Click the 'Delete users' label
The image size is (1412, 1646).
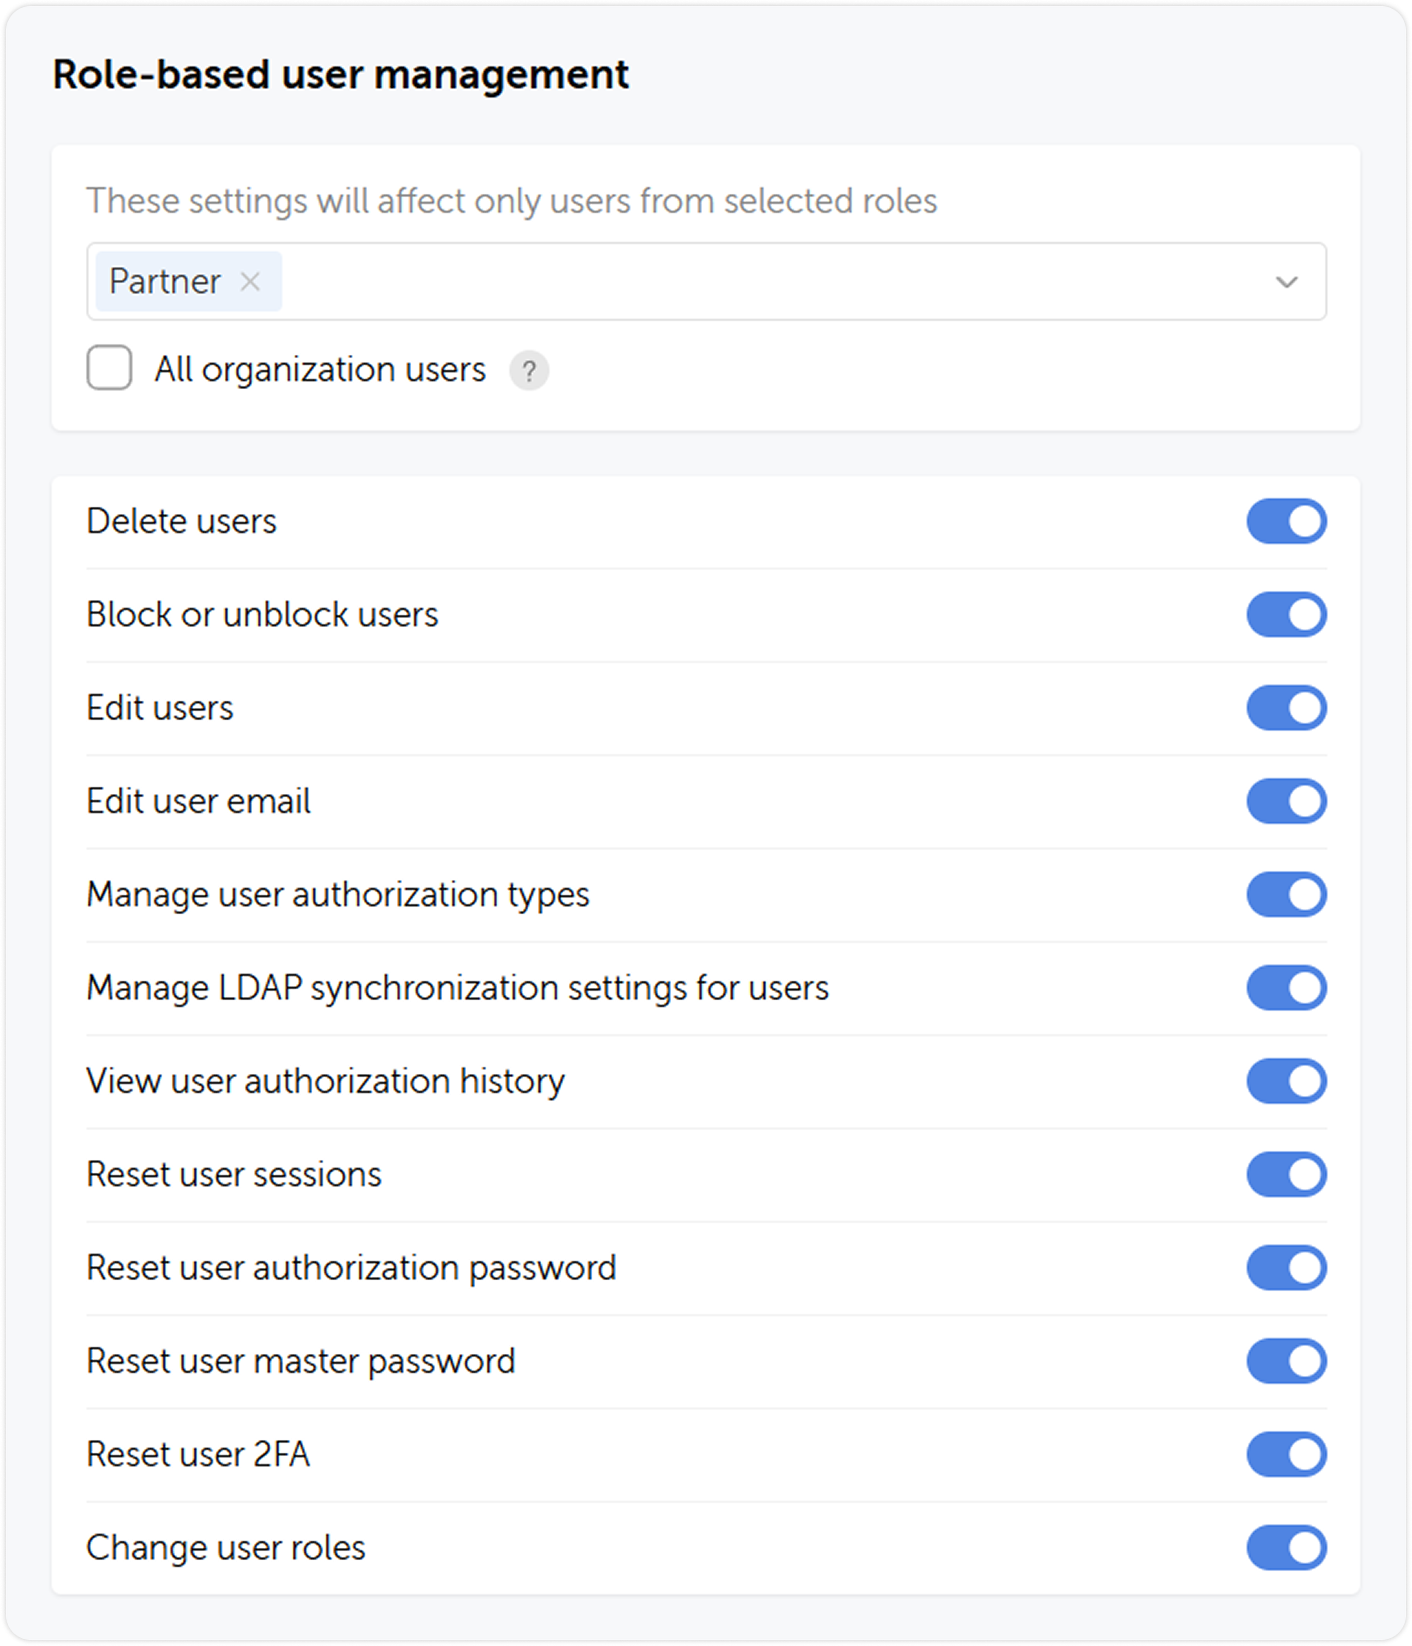pos(181,522)
